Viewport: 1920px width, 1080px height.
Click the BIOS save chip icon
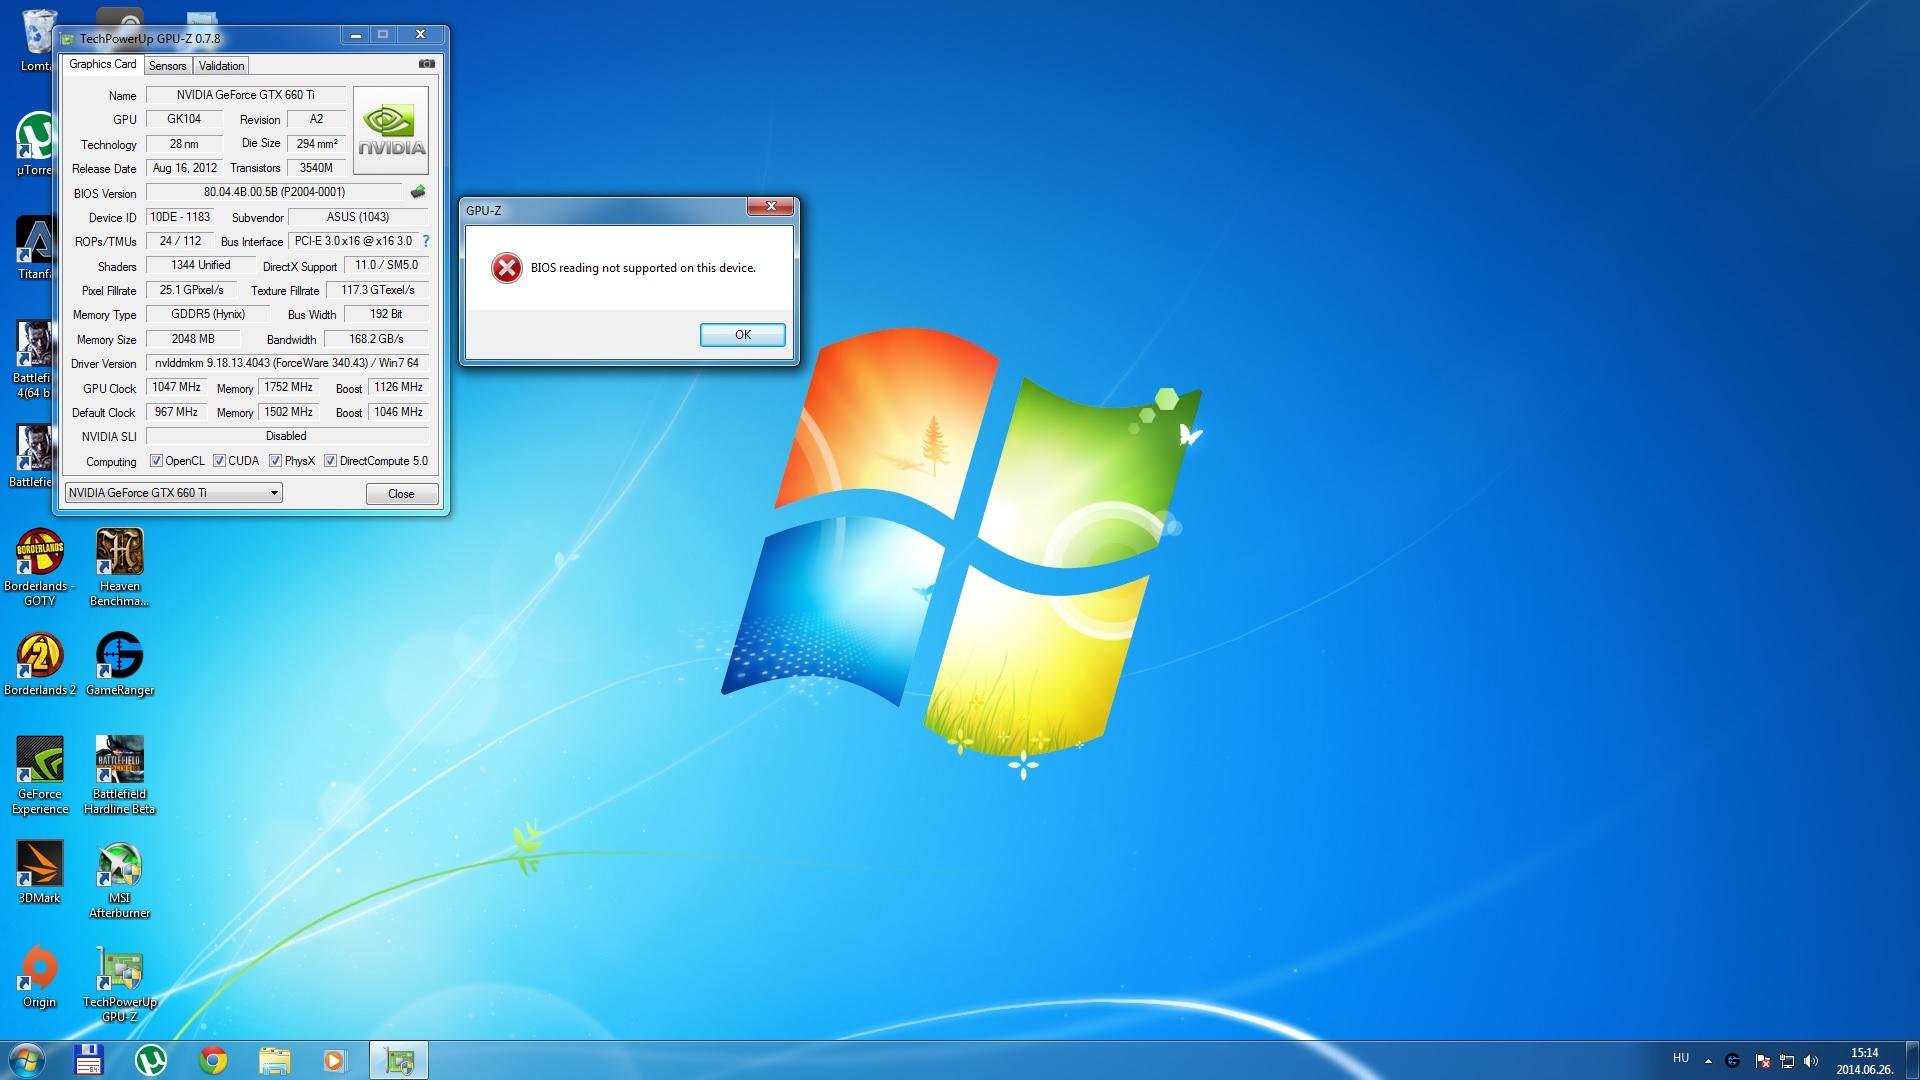click(x=418, y=192)
